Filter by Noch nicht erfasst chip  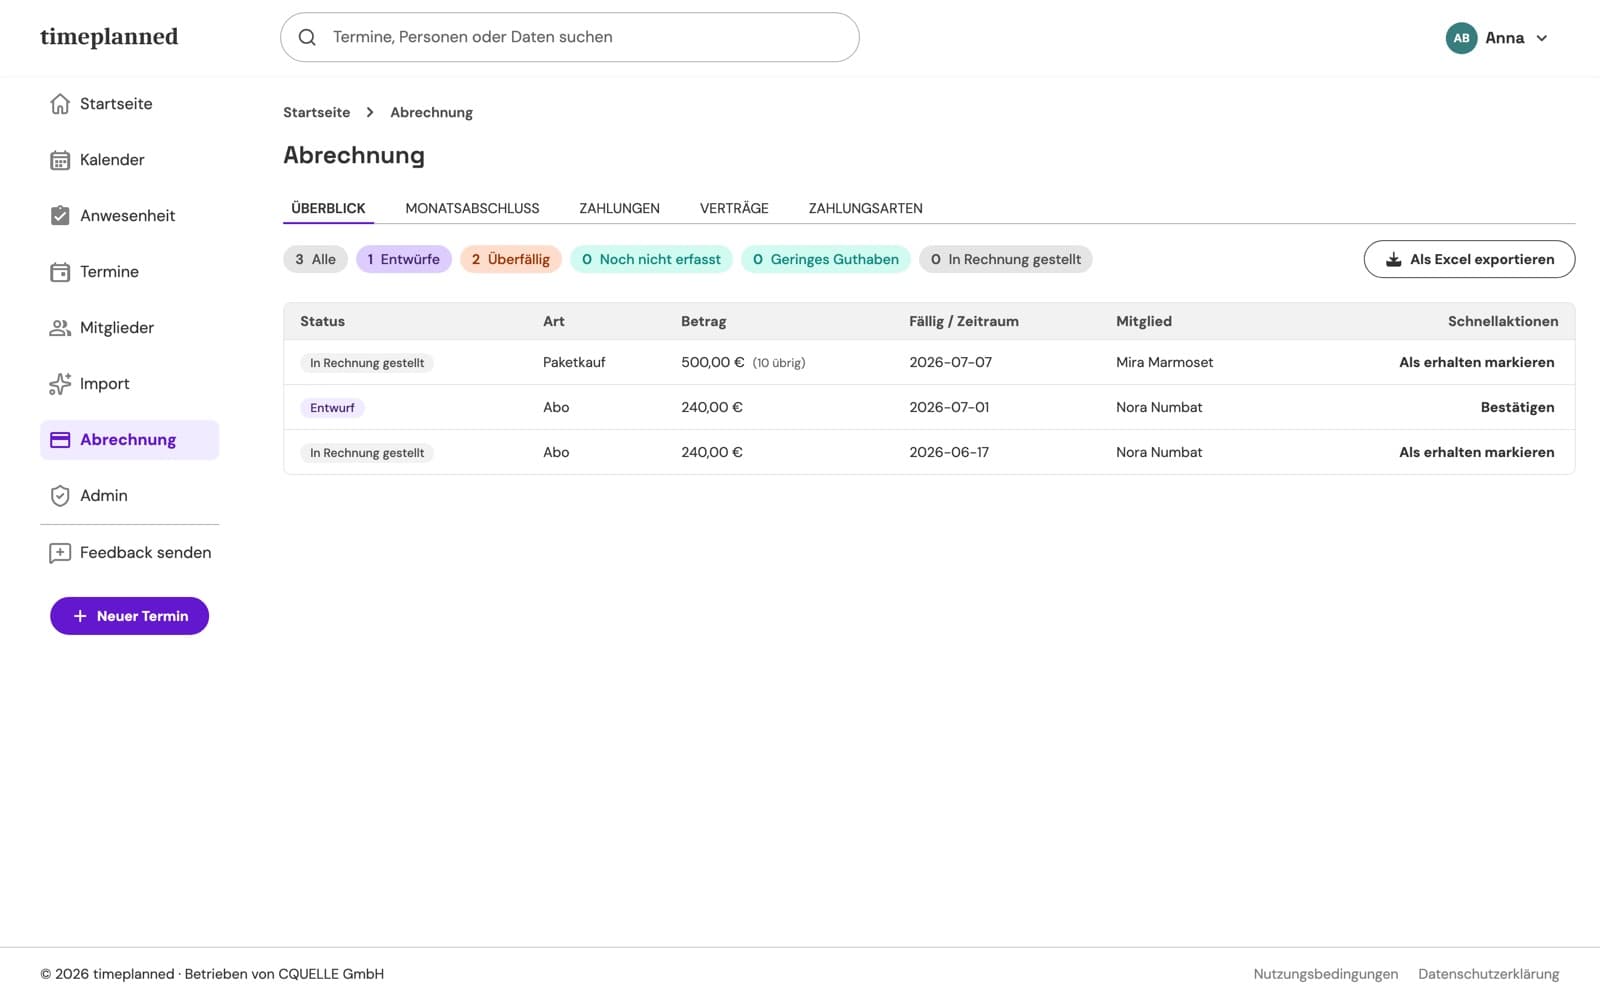[x=651, y=260]
